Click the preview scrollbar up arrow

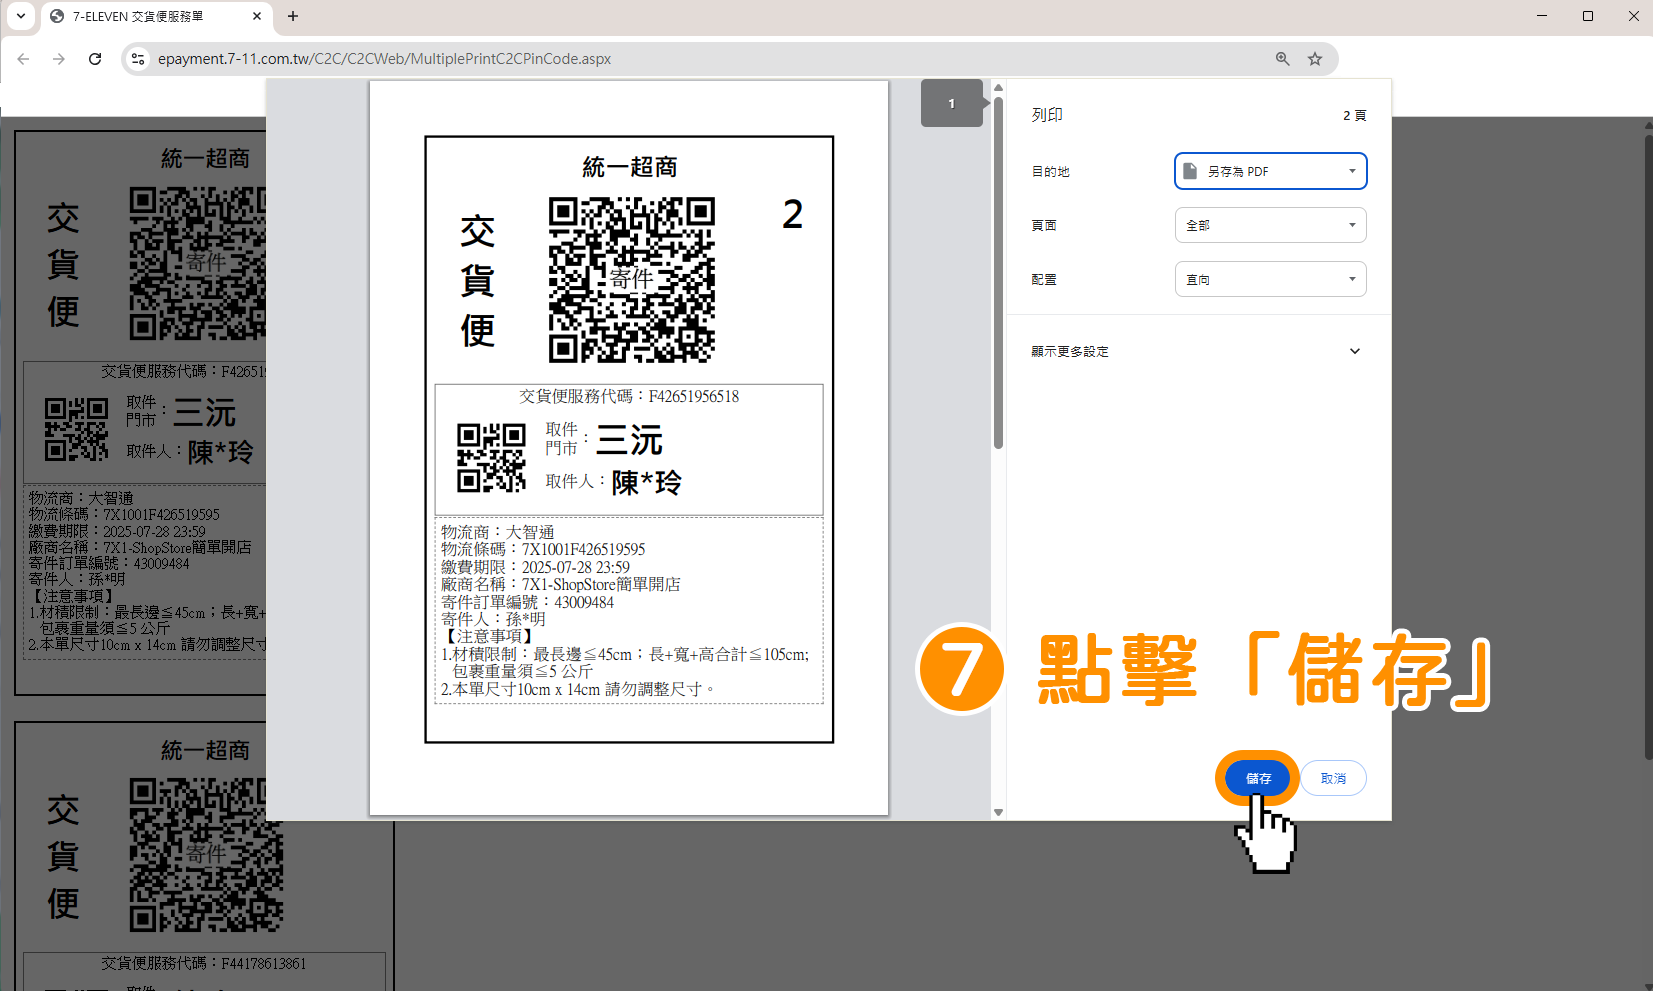click(x=998, y=88)
